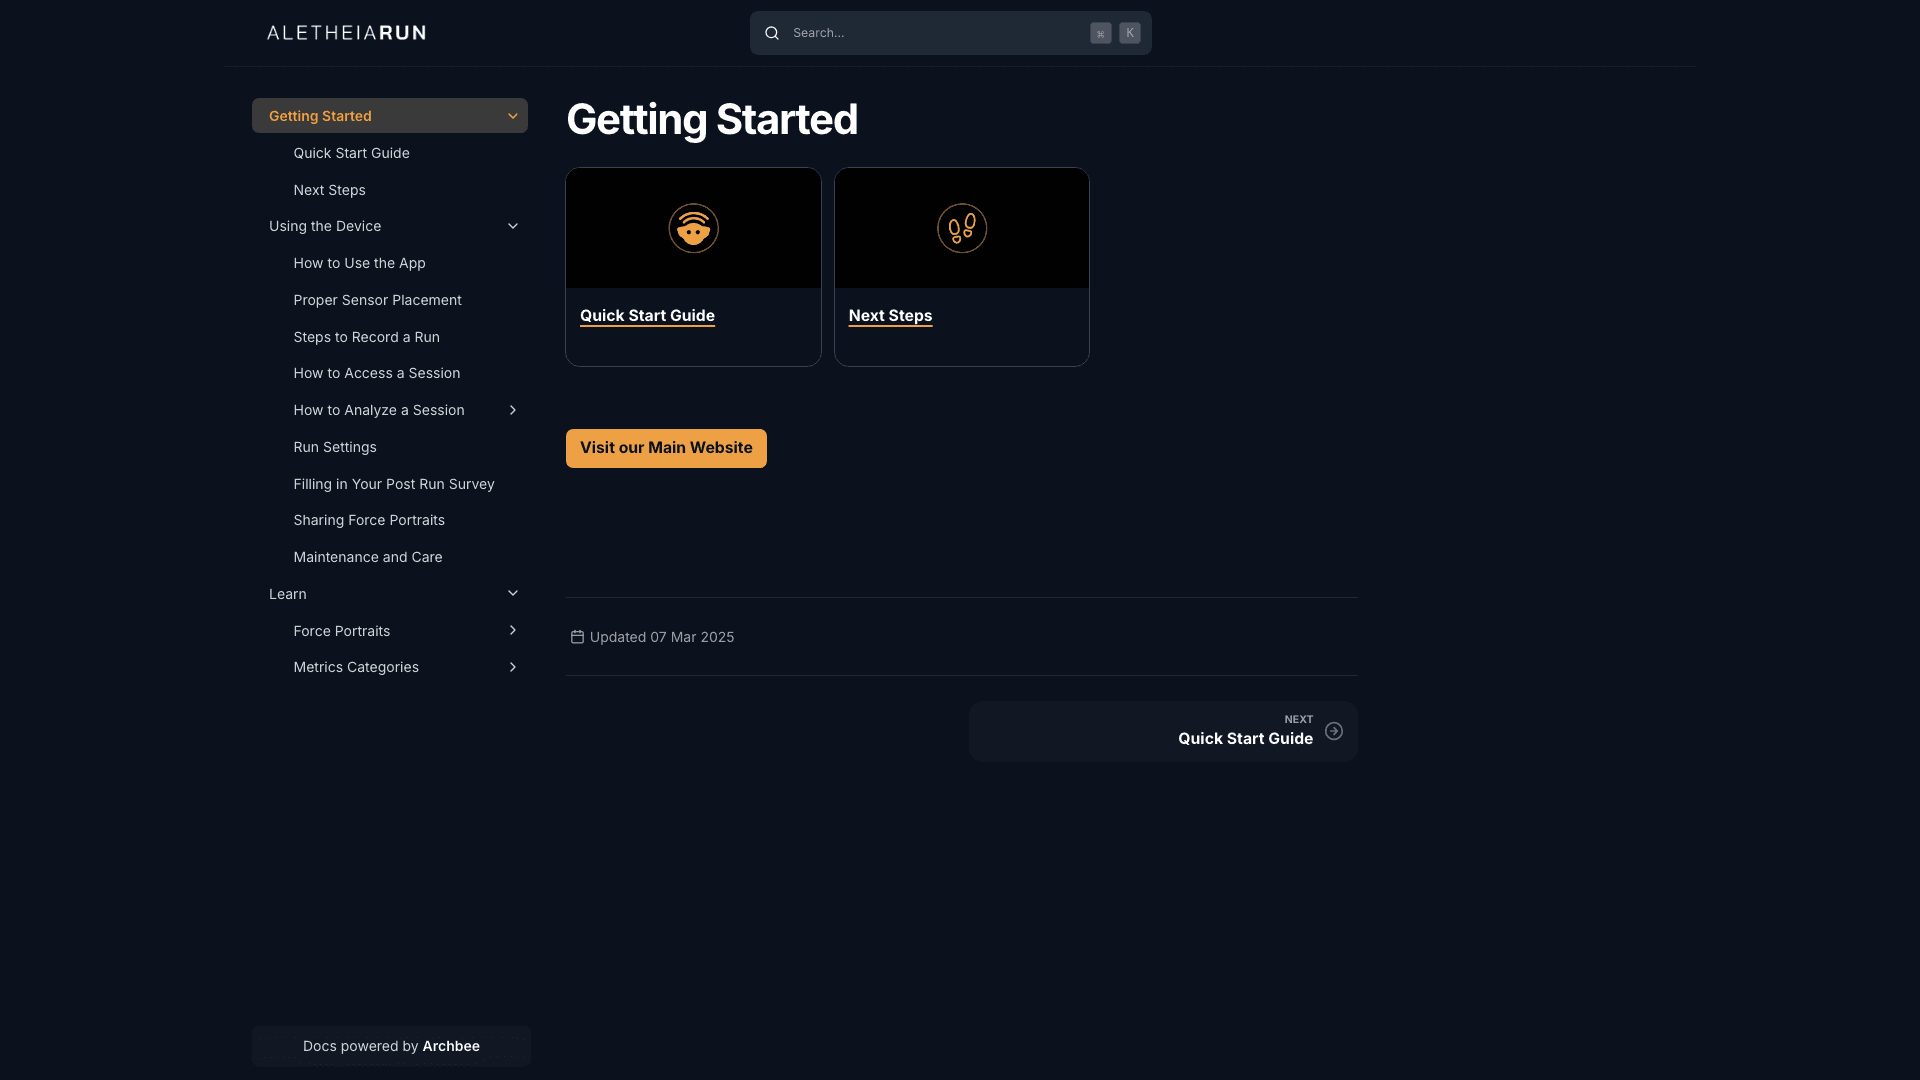Click the command key badge in the search bar
Viewport: 1920px width, 1080px height.
(x=1101, y=33)
